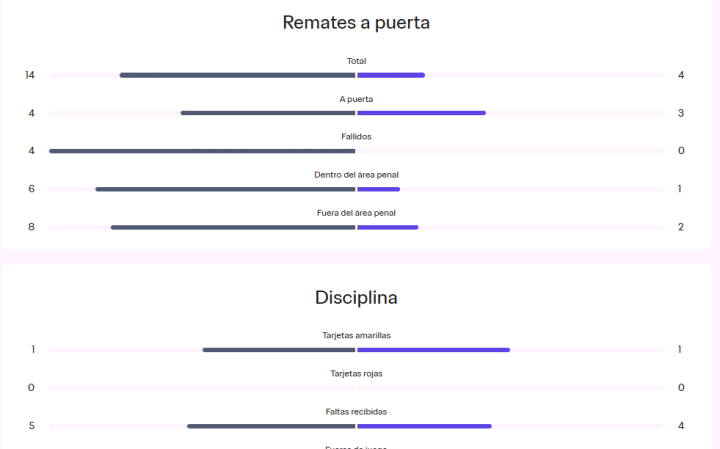Viewport: 720px width, 449px height.
Task: Select the Total stat label
Action: point(356,61)
